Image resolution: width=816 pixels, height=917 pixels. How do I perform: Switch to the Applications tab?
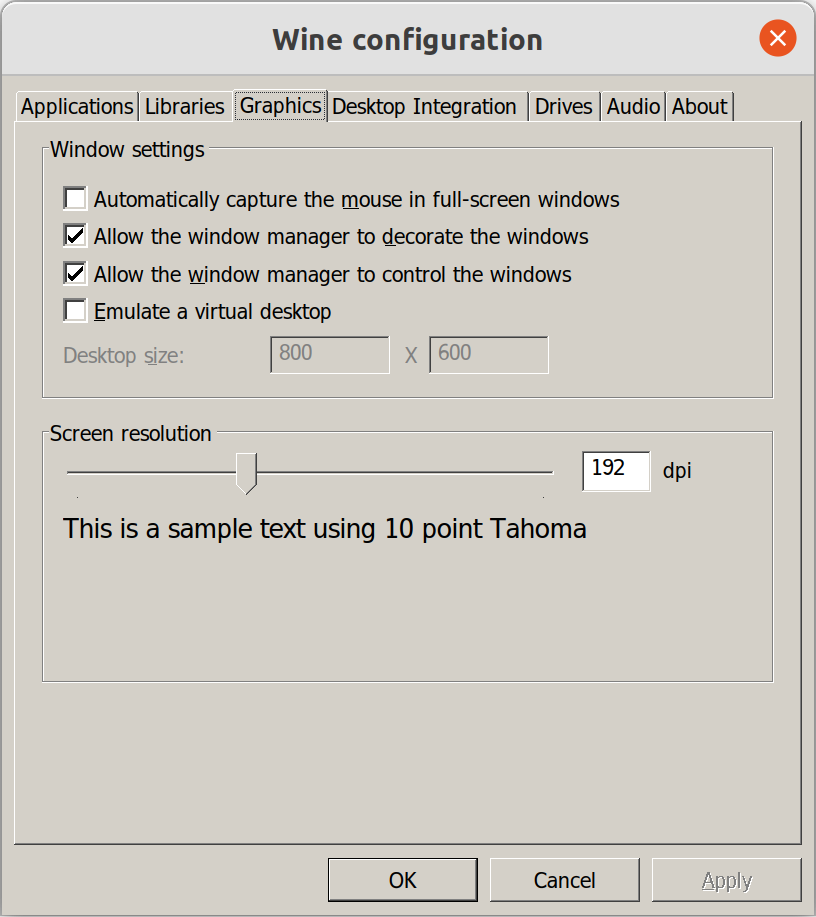pyautogui.click(x=77, y=107)
